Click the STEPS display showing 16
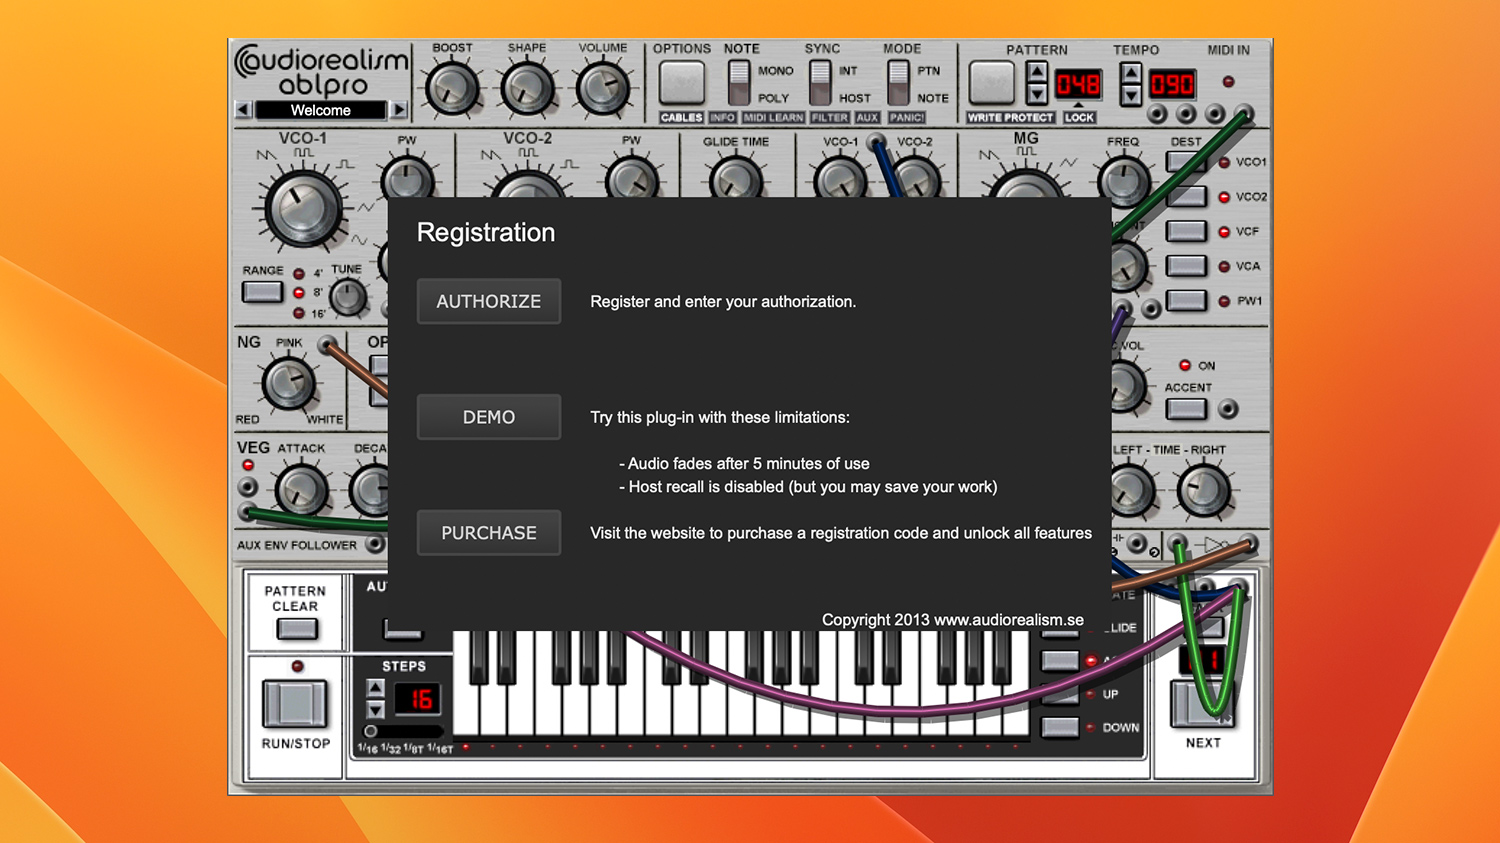Screen dimensions: 1500x843 [418, 699]
